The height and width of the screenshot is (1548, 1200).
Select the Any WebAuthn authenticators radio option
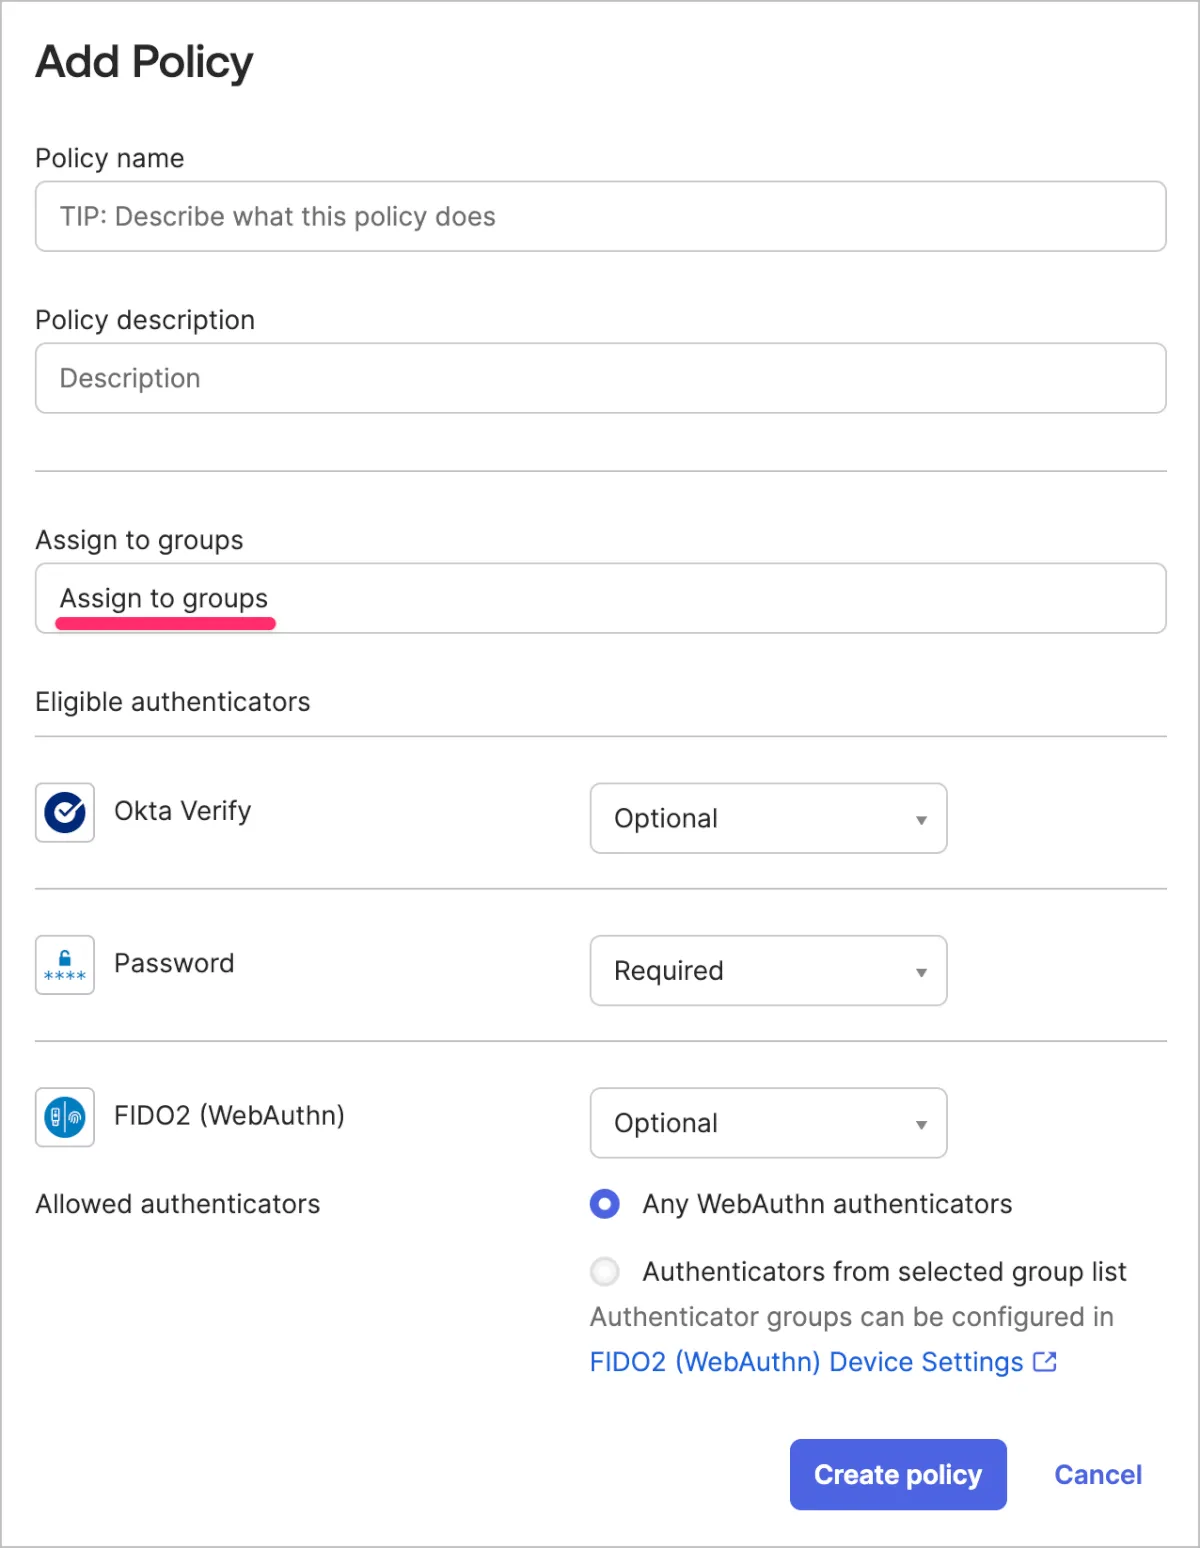[605, 1204]
